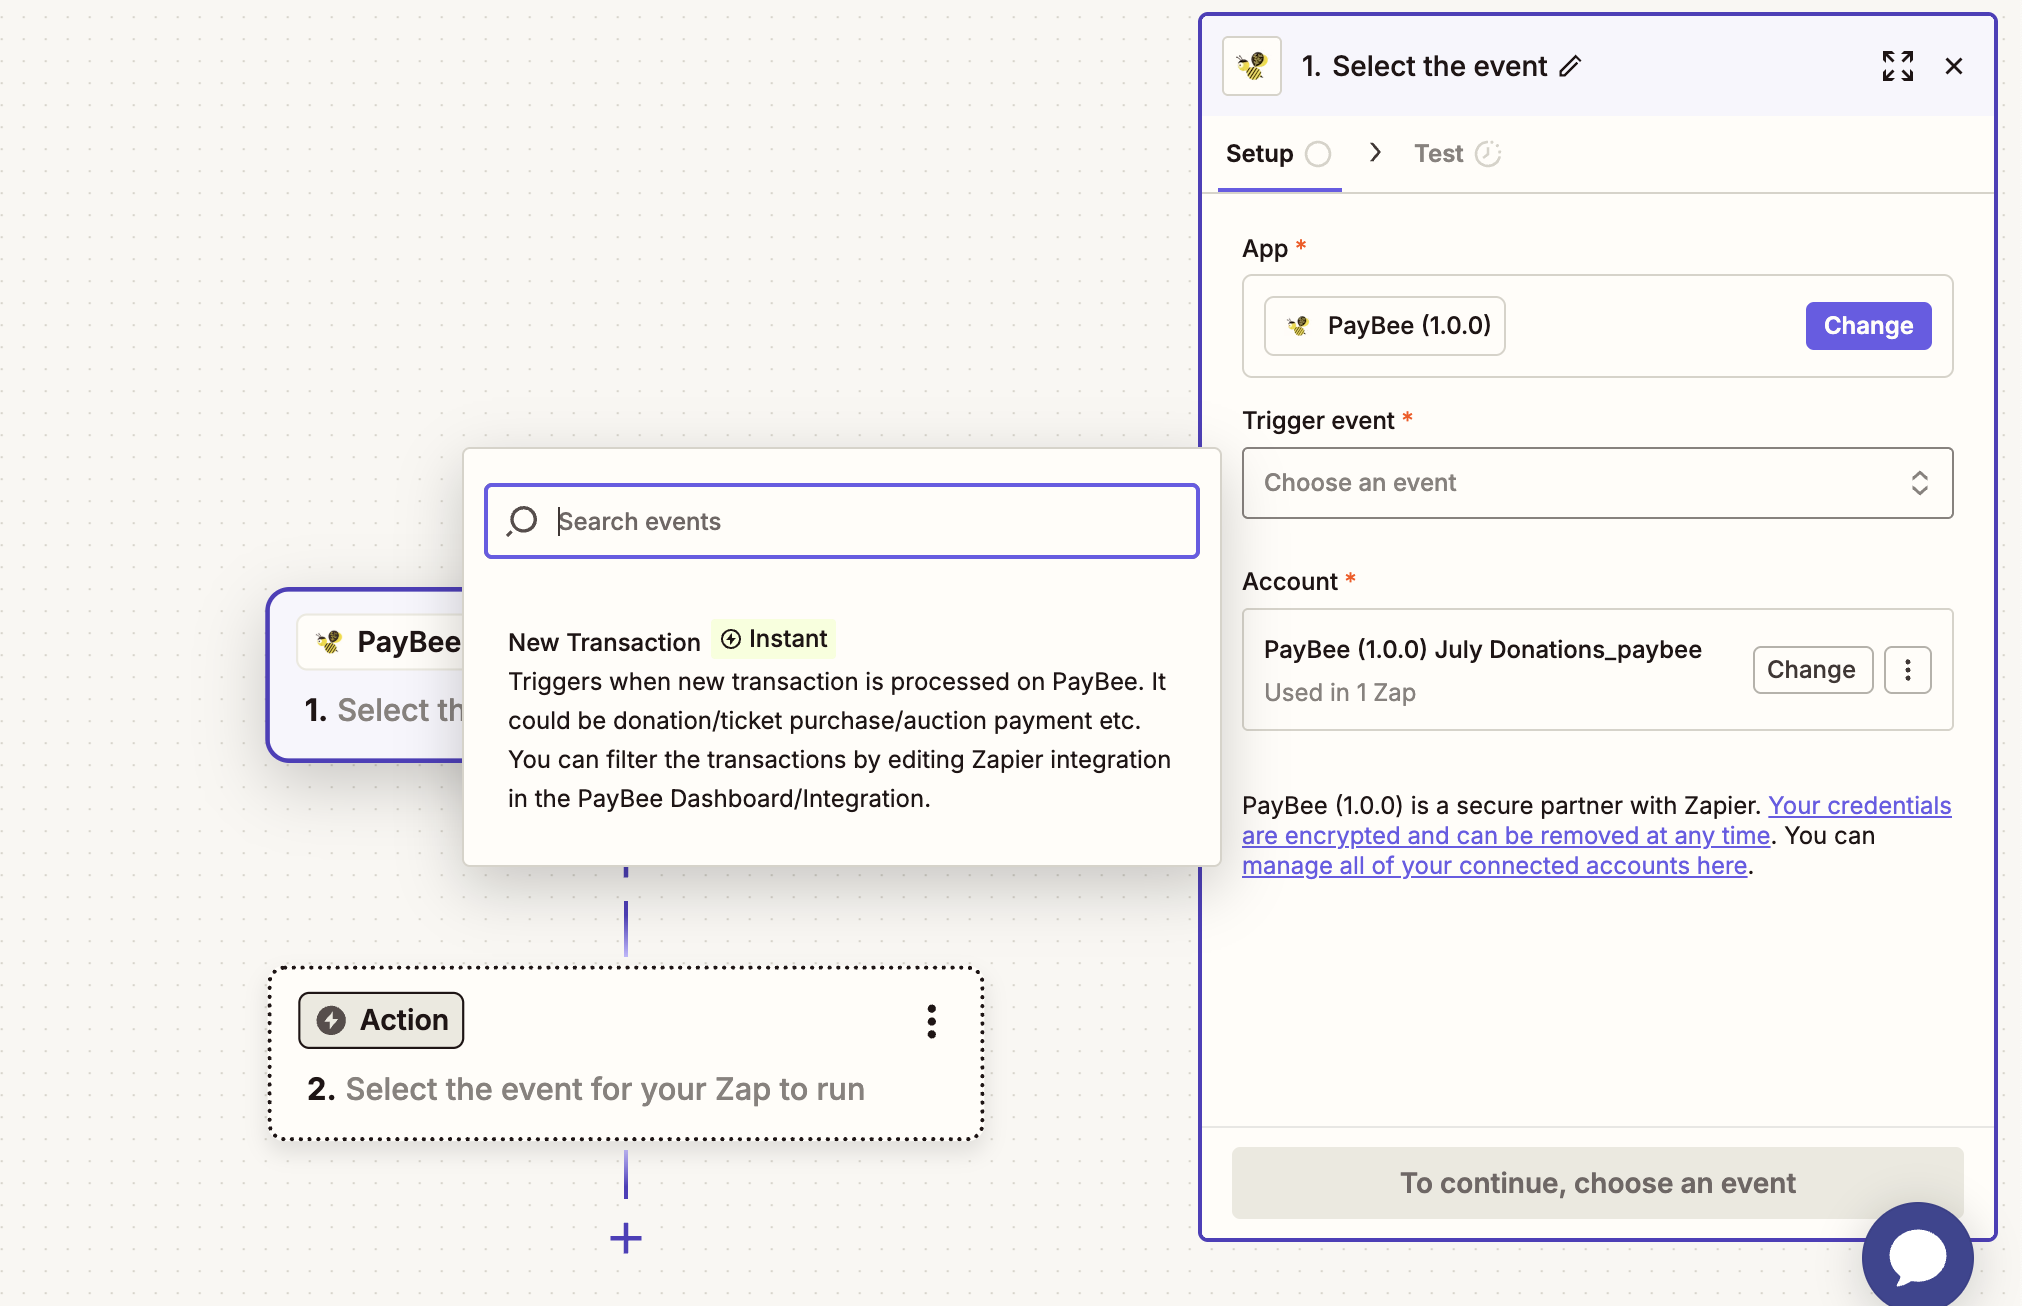The height and width of the screenshot is (1306, 2022).
Task: Open manage connected accounts link
Action: (1494, 866)
